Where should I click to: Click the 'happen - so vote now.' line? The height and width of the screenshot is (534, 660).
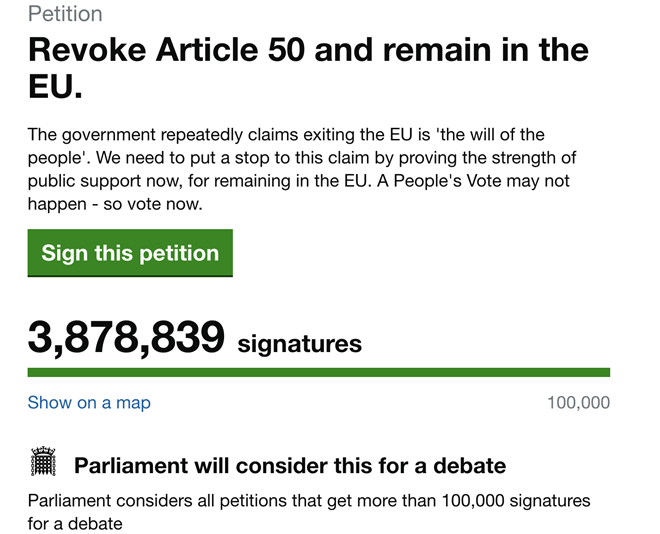tap(115, 204)
